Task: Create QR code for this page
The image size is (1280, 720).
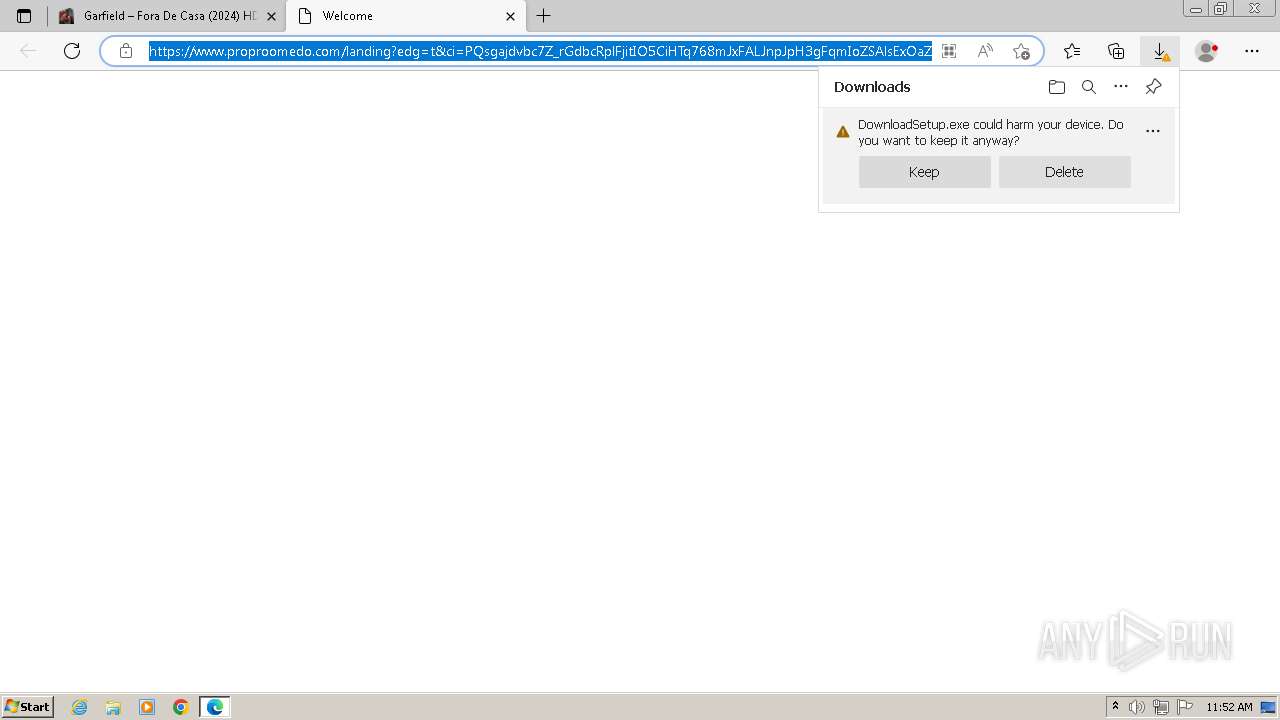Action: [949, 51]
